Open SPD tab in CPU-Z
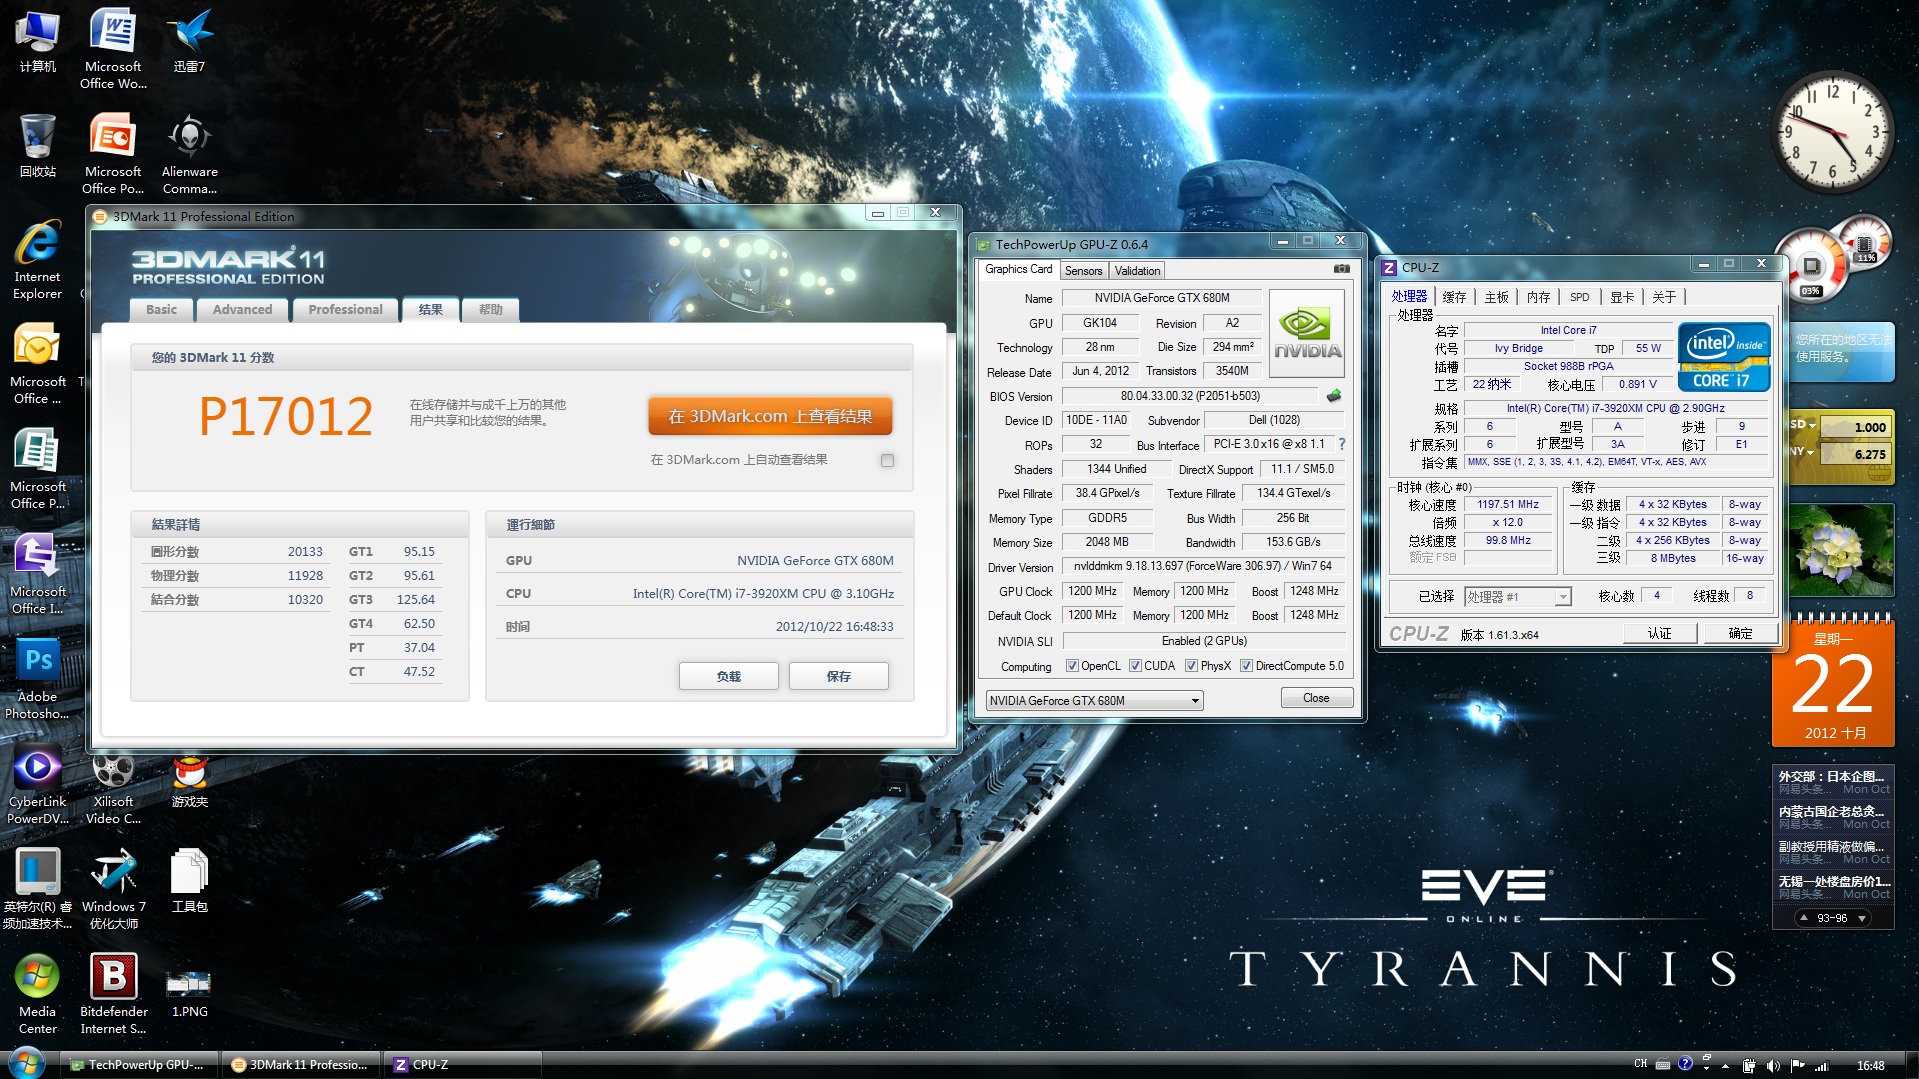This screenshot has width=1919, height=1079. 1579,297
